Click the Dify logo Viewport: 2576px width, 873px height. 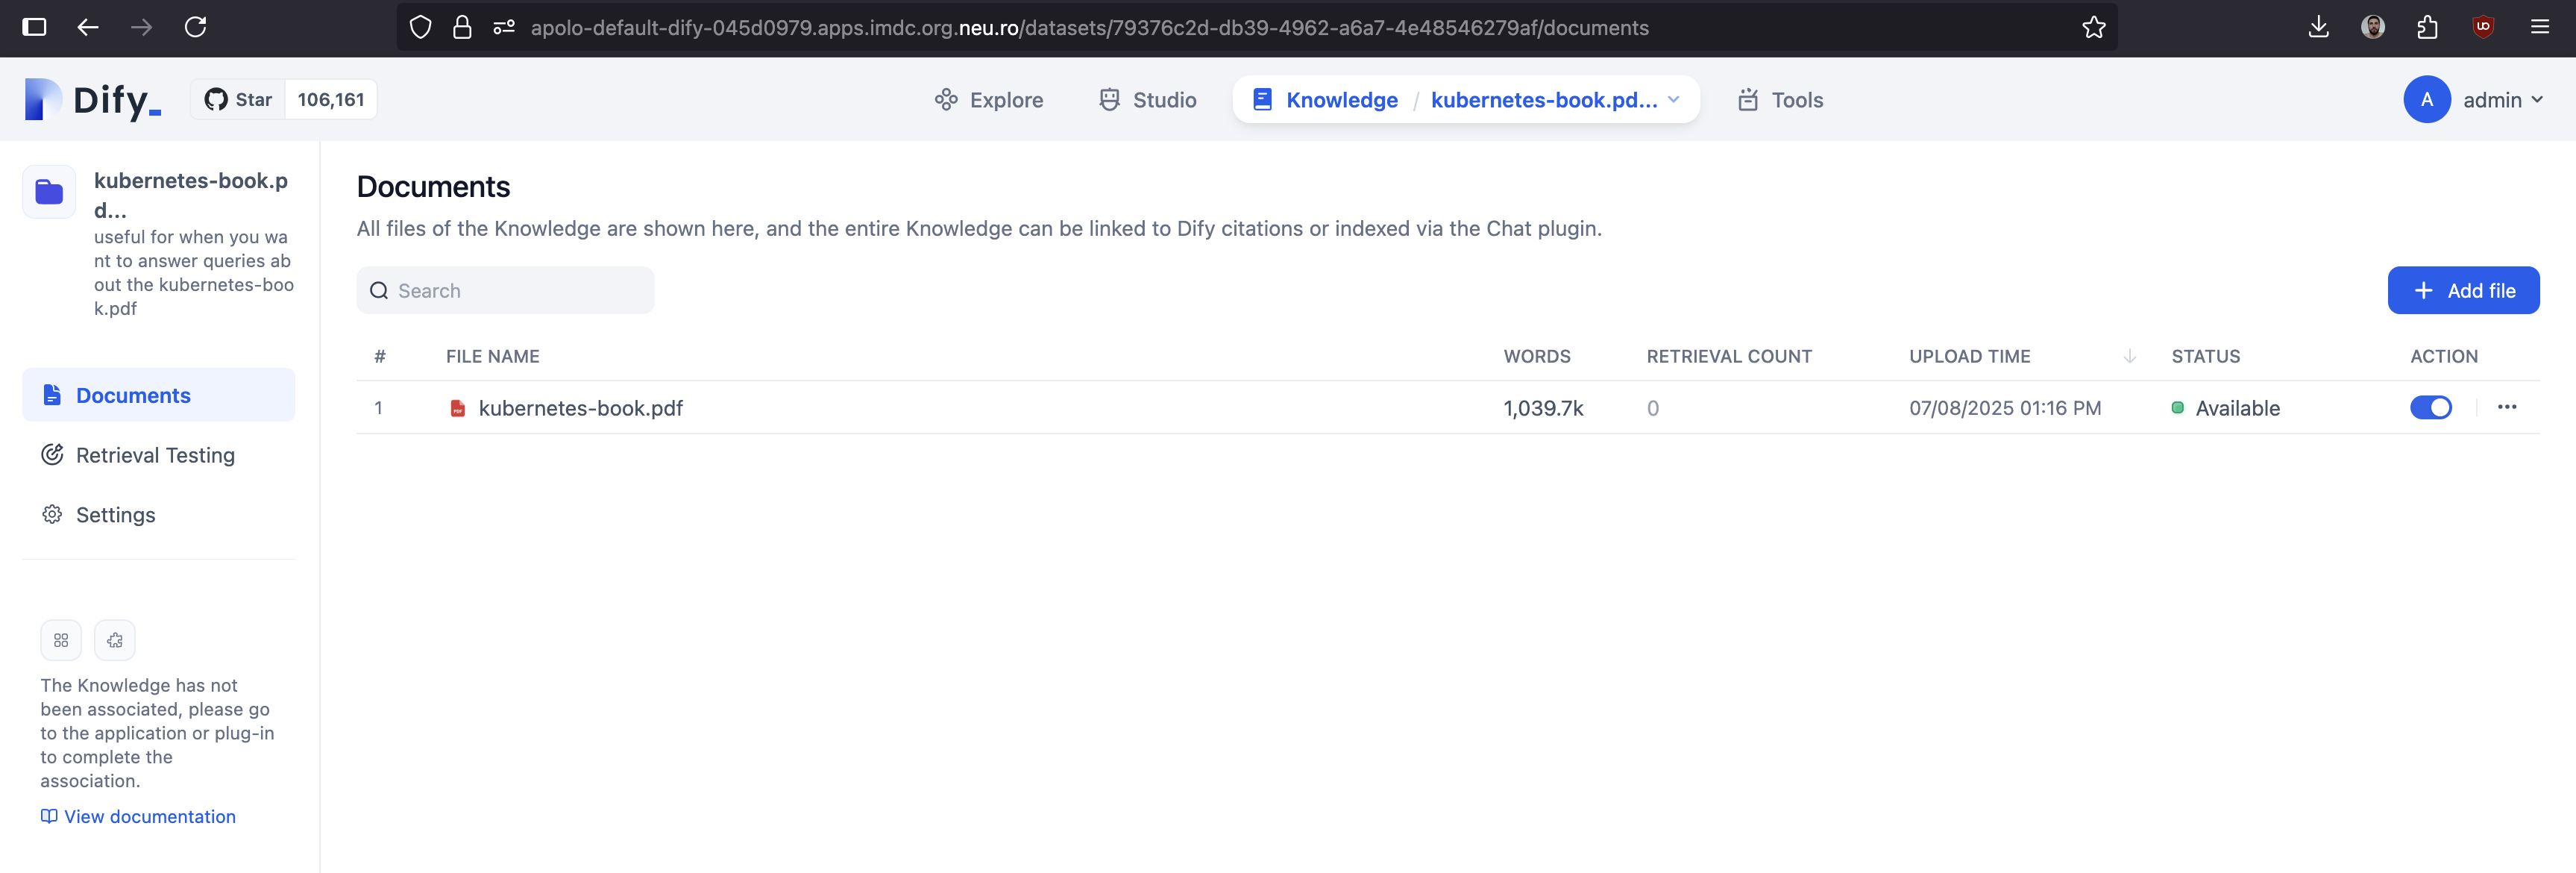[x=92, y=99]
